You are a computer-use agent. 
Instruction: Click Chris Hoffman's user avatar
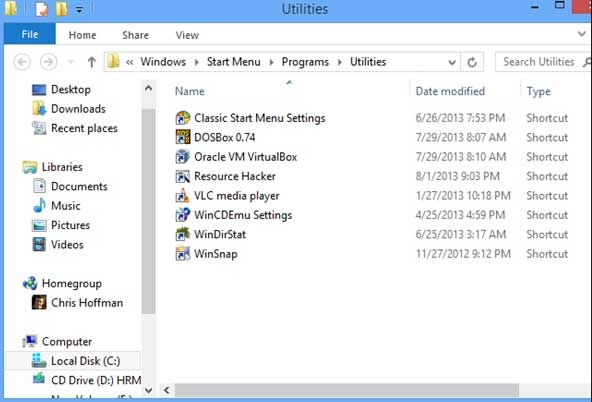pyautogui.click(x=39, y=302)
